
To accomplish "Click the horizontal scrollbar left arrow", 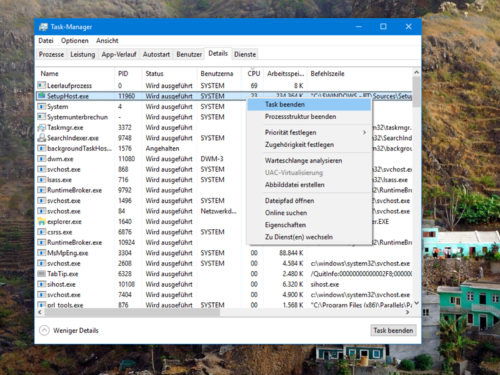I will click(x=40, y=312).
